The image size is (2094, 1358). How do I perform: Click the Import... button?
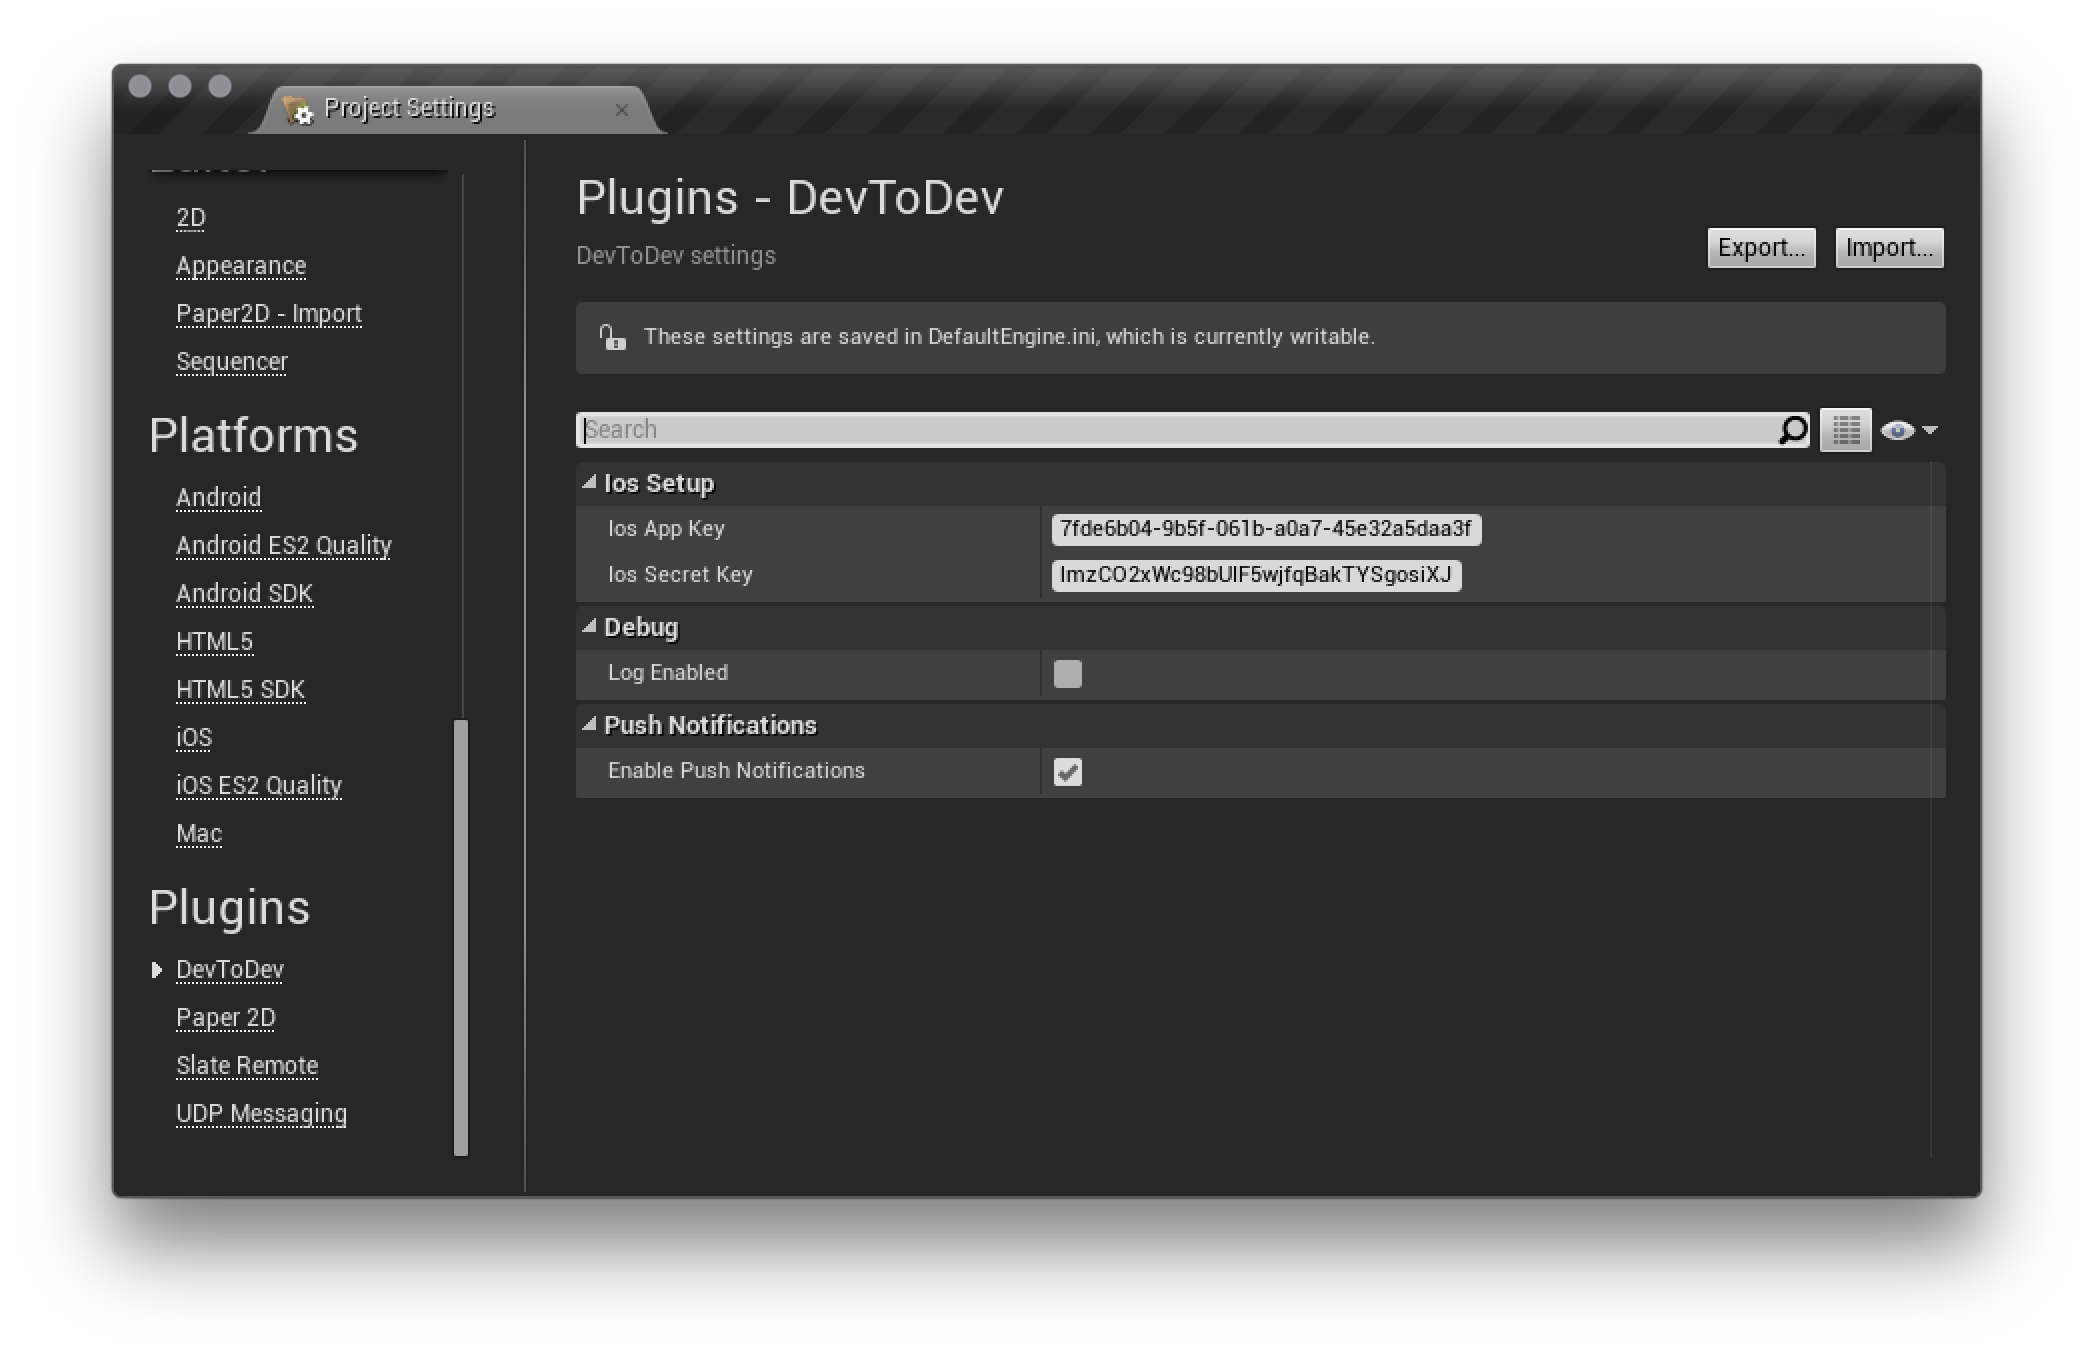pos(1888,248)
